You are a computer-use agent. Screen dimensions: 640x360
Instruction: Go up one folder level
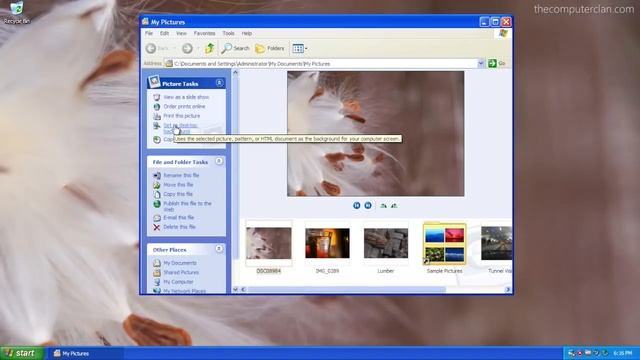tap(209, 48)
